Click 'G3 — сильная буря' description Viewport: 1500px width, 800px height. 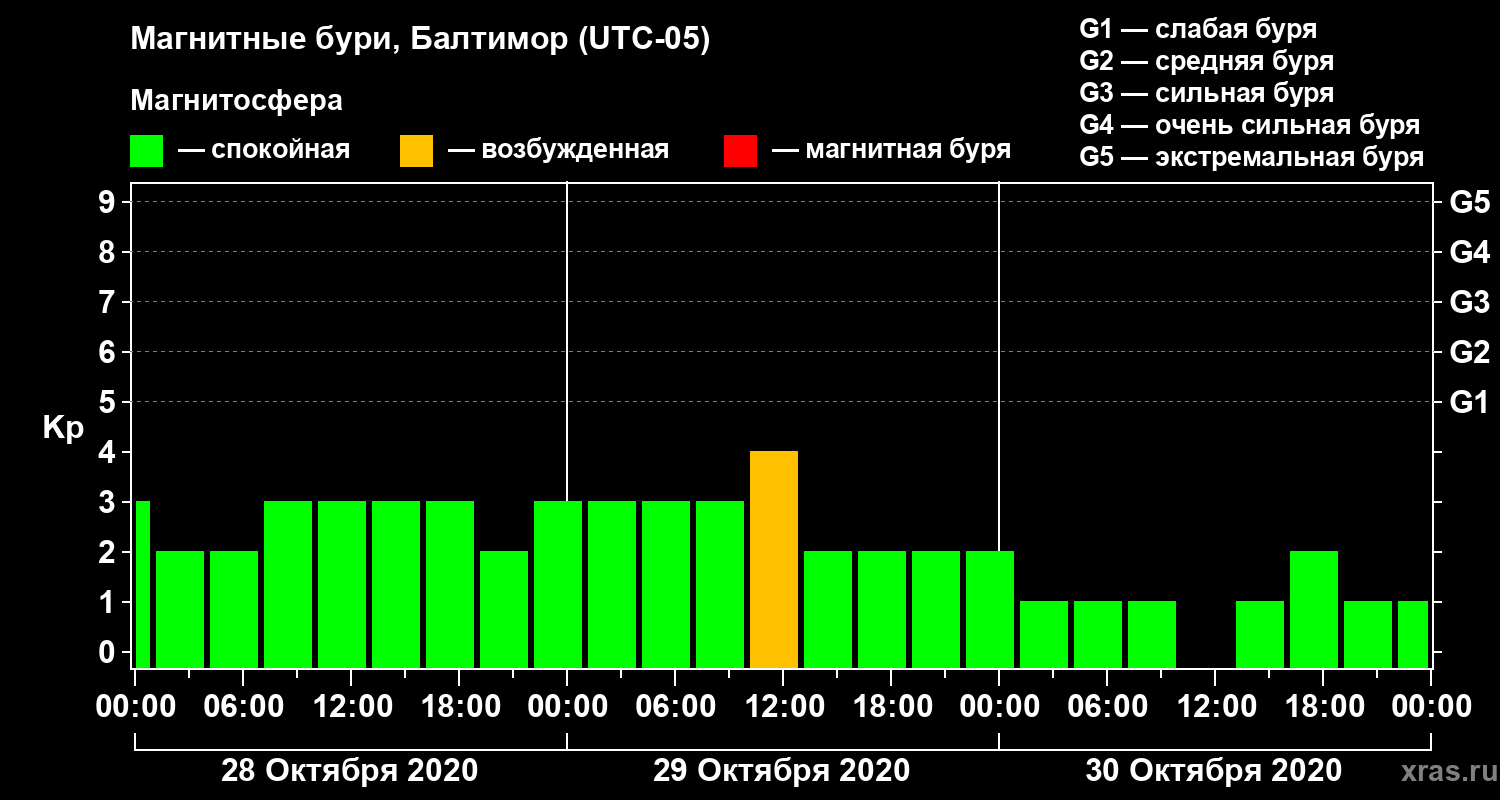click(x=1206, y=93)
